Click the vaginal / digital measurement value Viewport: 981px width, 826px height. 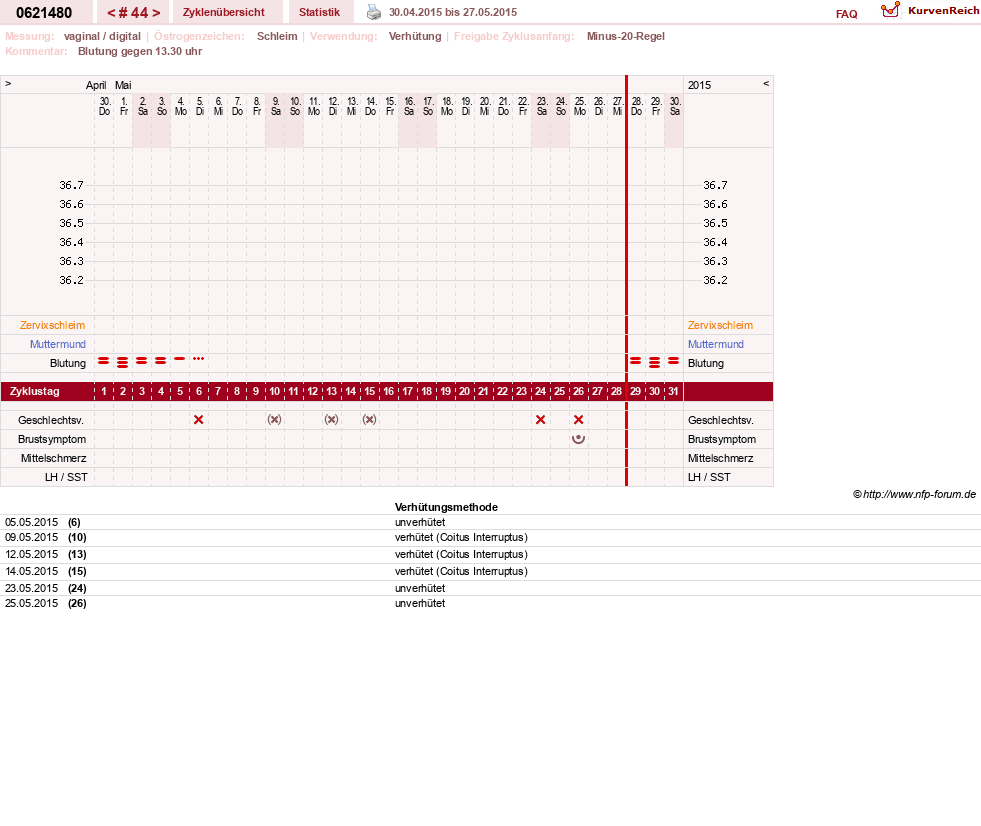(x=102, y=36)
